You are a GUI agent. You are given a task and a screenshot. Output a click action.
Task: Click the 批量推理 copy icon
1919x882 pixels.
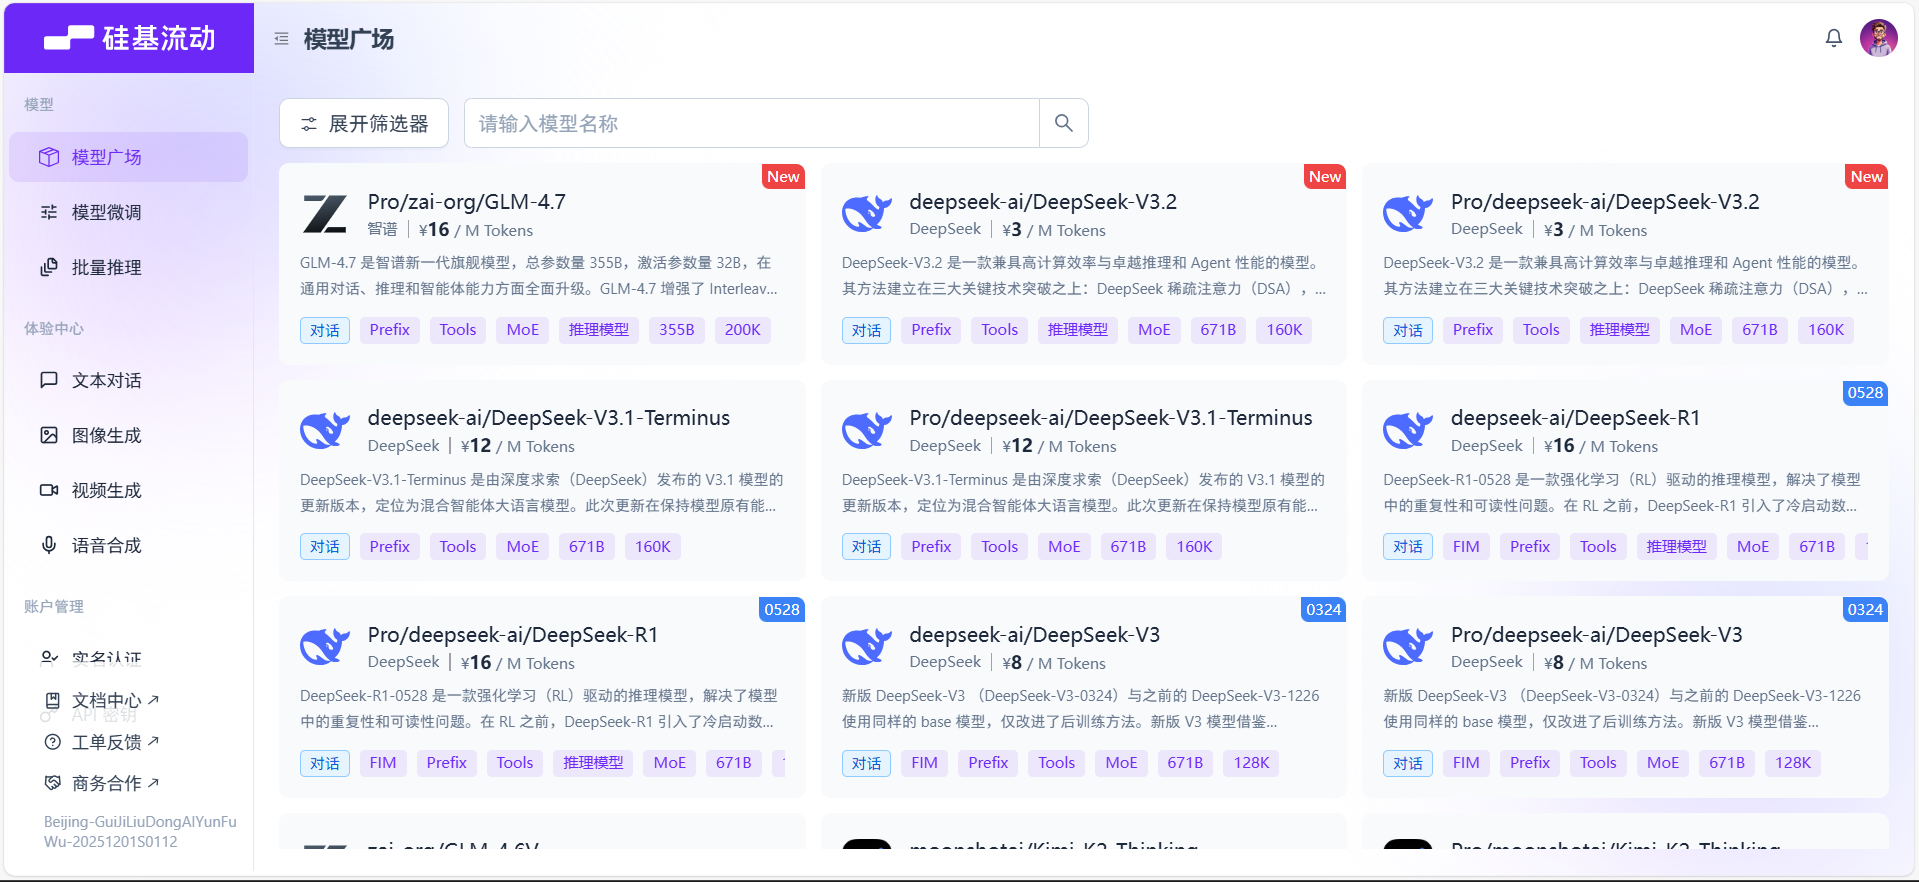pyautogui.click(x=49, y=267)
